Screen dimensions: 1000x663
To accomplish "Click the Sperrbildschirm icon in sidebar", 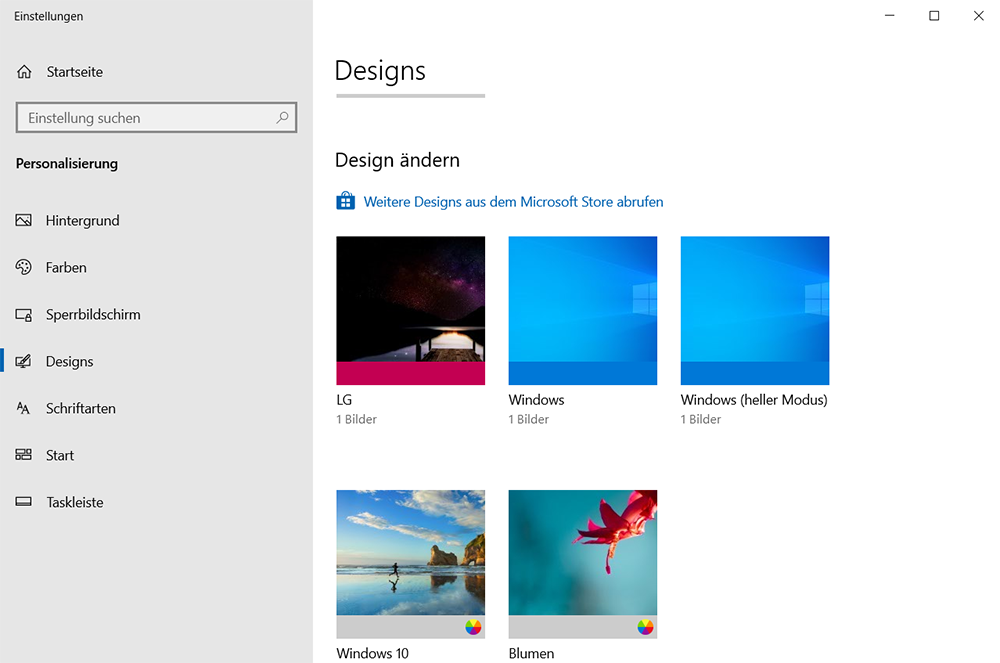I will click(24, 314).
